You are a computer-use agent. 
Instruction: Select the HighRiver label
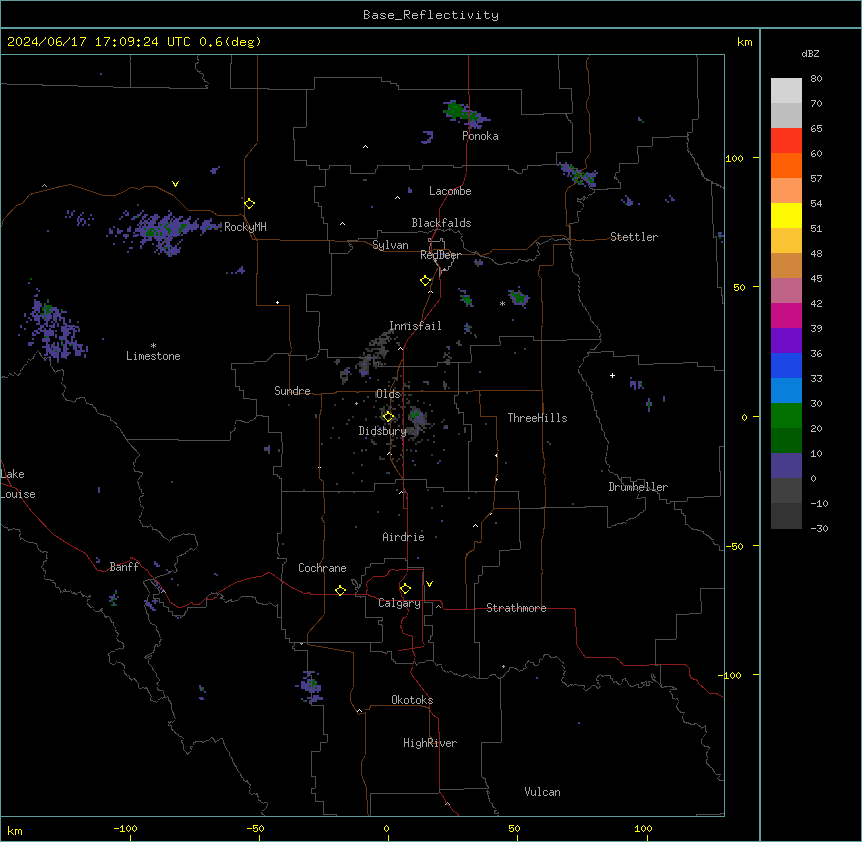[x=430, y=743]
